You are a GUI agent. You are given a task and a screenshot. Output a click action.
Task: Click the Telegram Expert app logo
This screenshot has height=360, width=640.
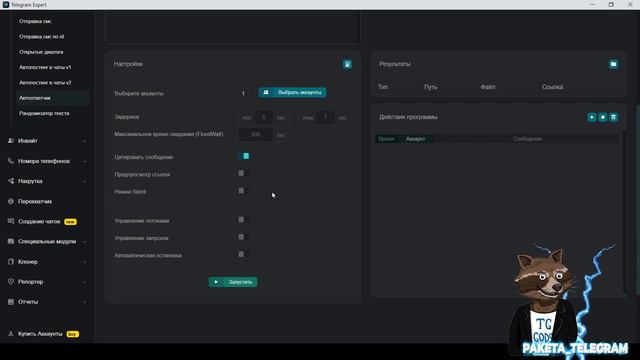tap(6, 4)
